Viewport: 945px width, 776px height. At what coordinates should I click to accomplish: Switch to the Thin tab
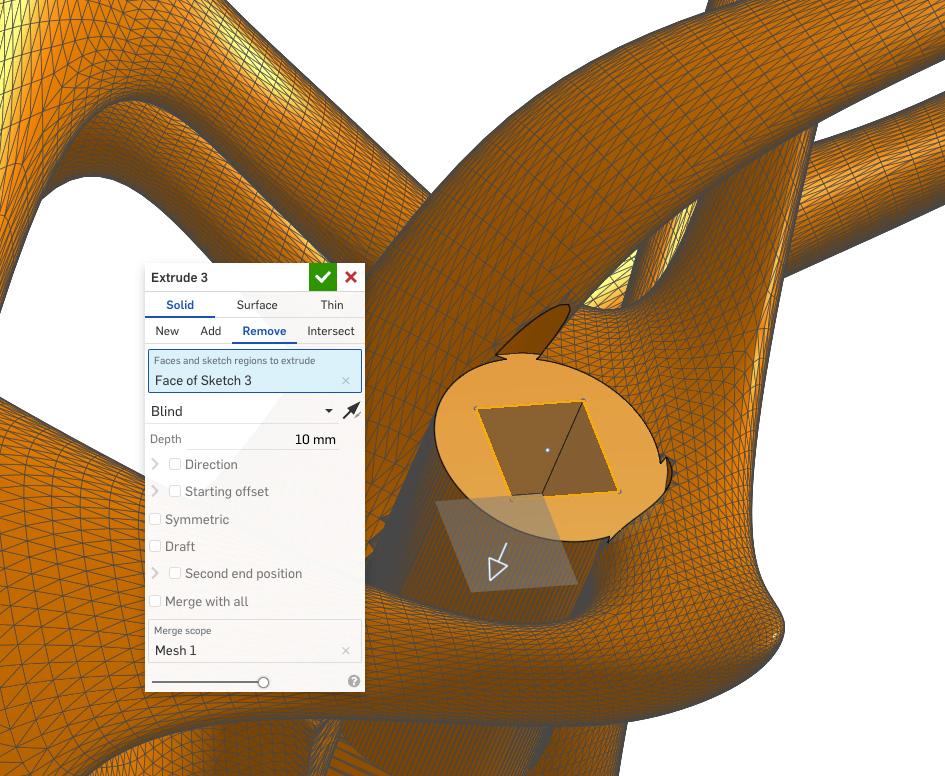[x=331, y=305]
